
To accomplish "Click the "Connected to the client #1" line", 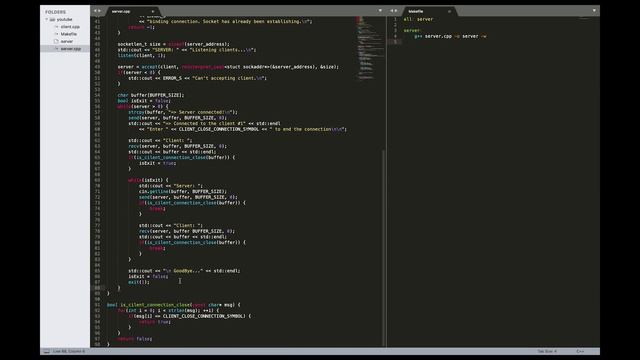I will pyautogui.click(x=204, y=123).
